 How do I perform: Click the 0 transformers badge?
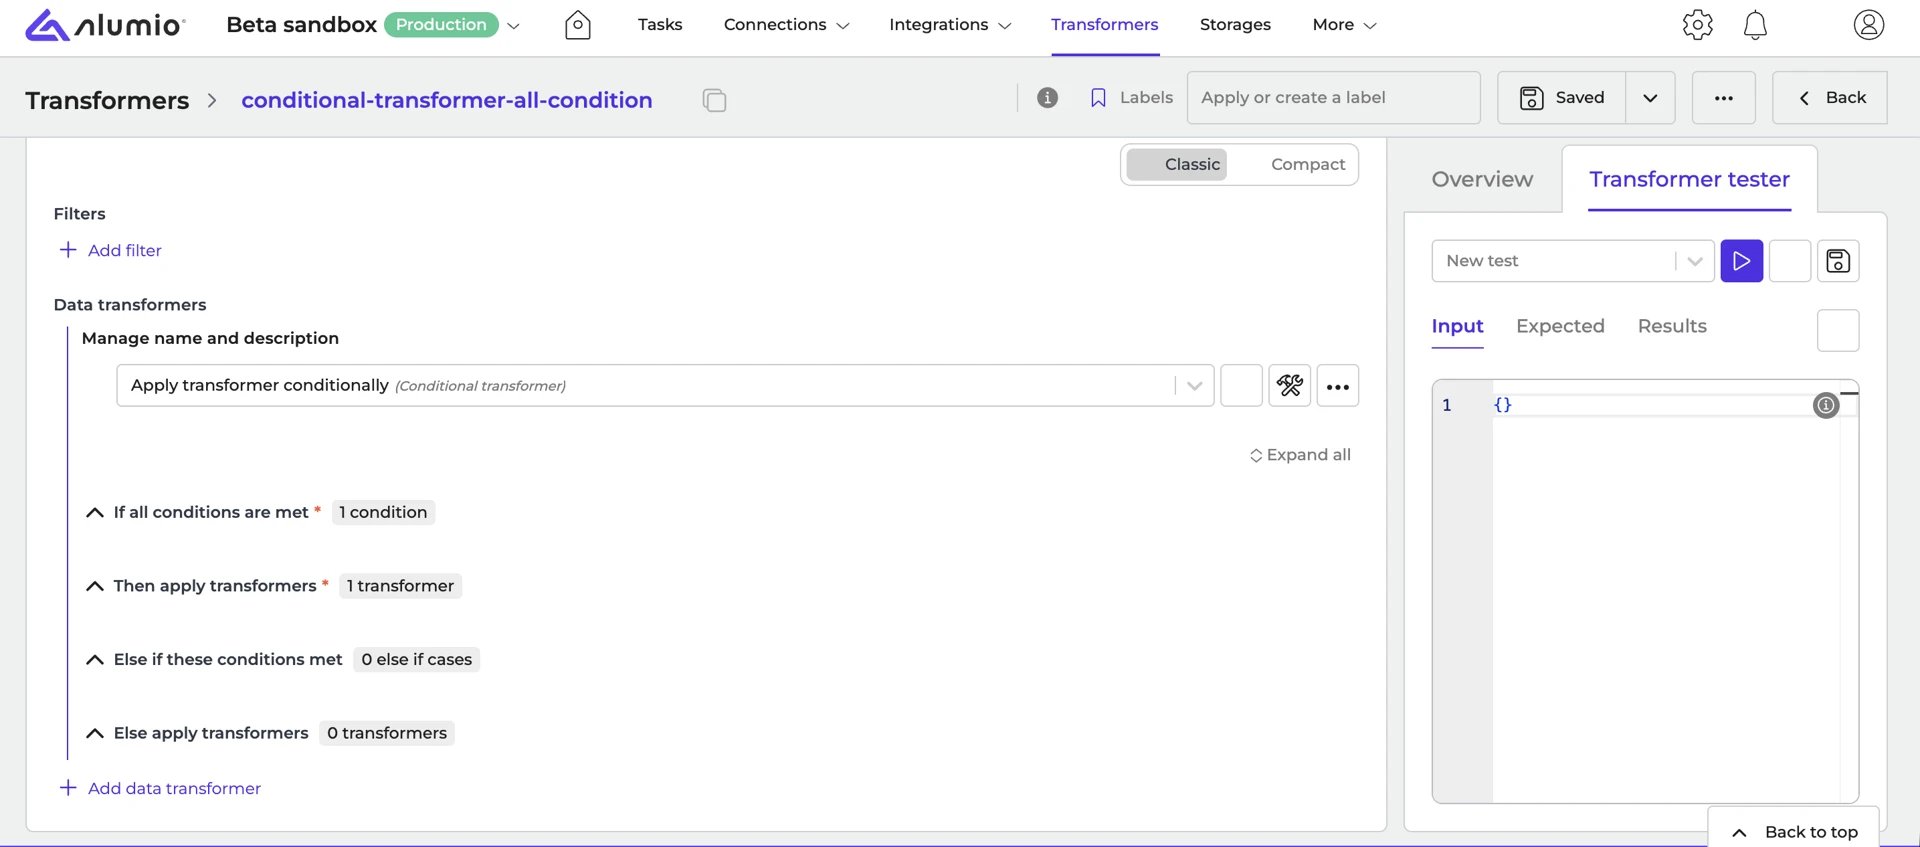(x=387, y=733)
